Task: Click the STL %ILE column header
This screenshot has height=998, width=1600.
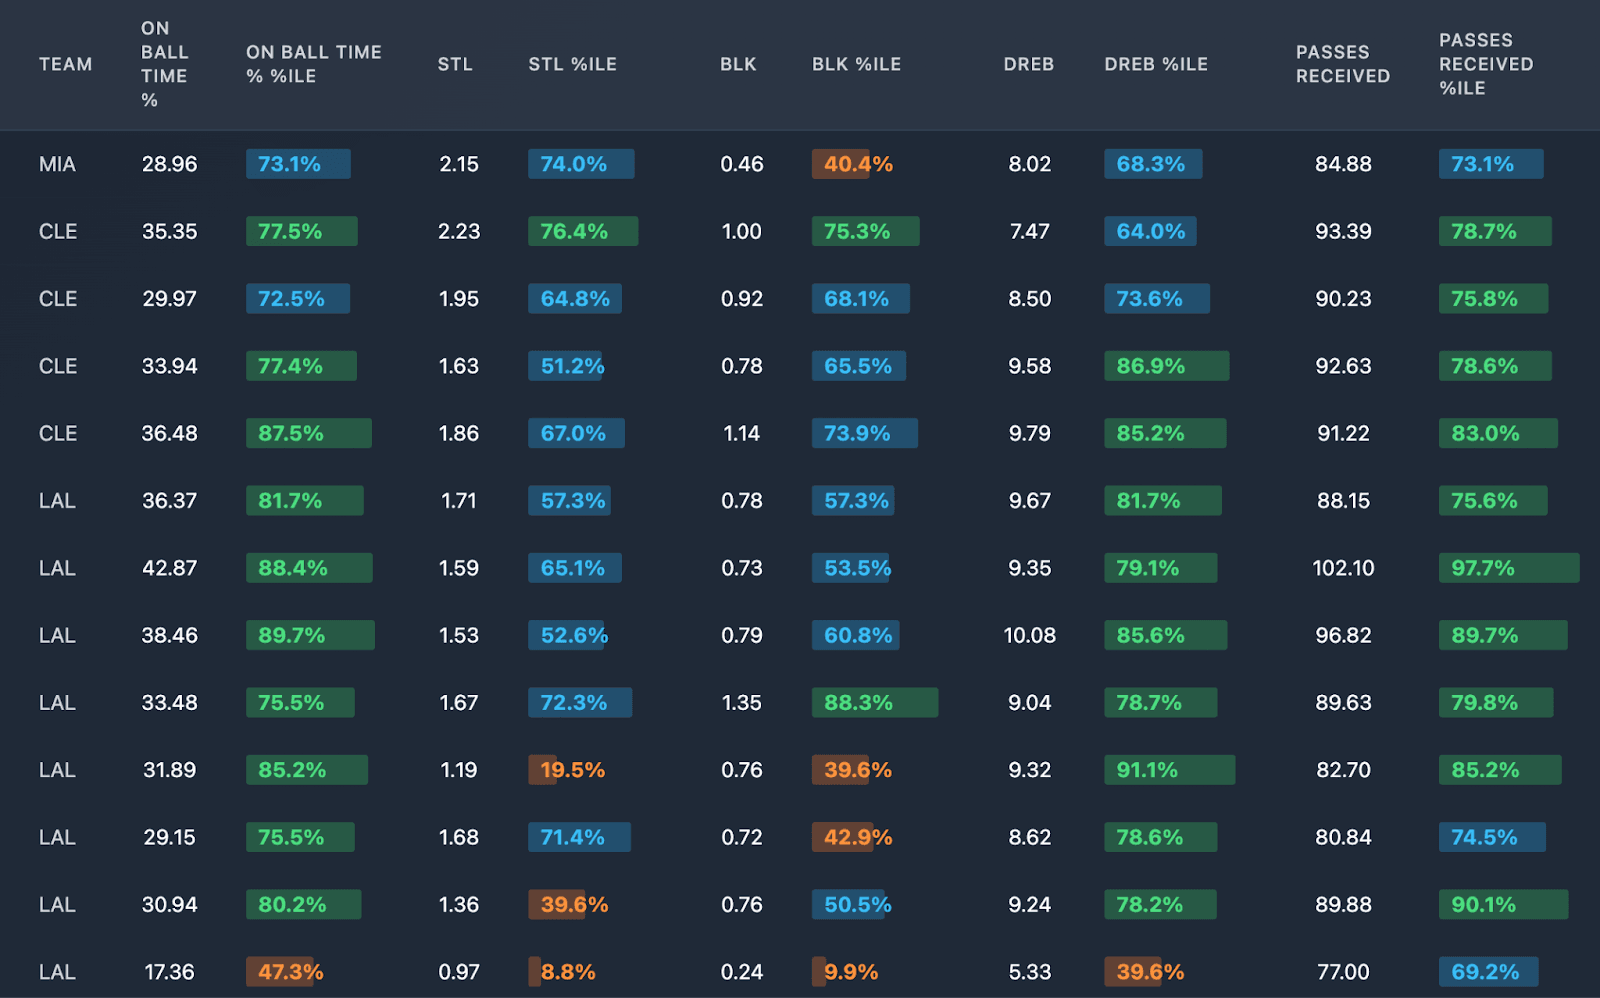Action: [572, 64]
